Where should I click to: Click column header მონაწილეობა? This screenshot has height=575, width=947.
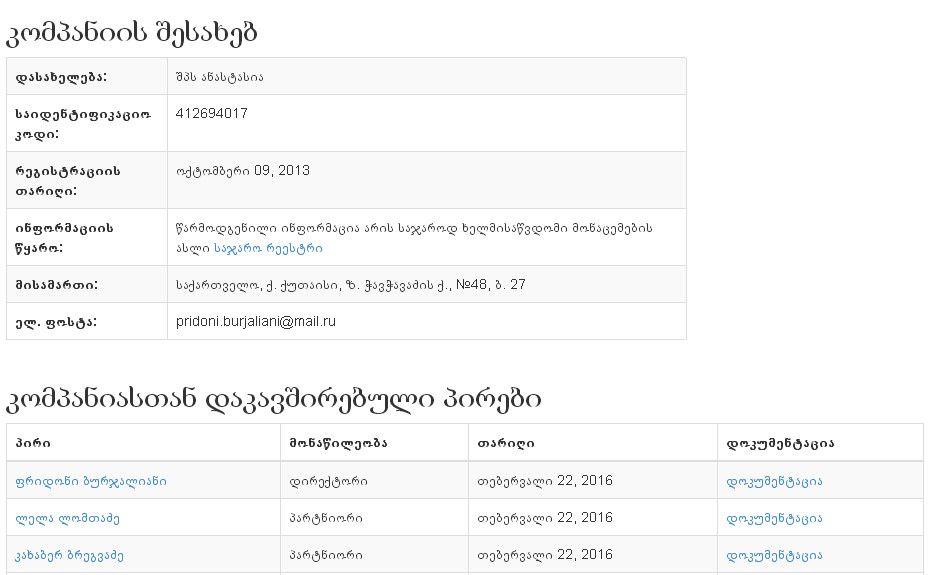(338, 443)
